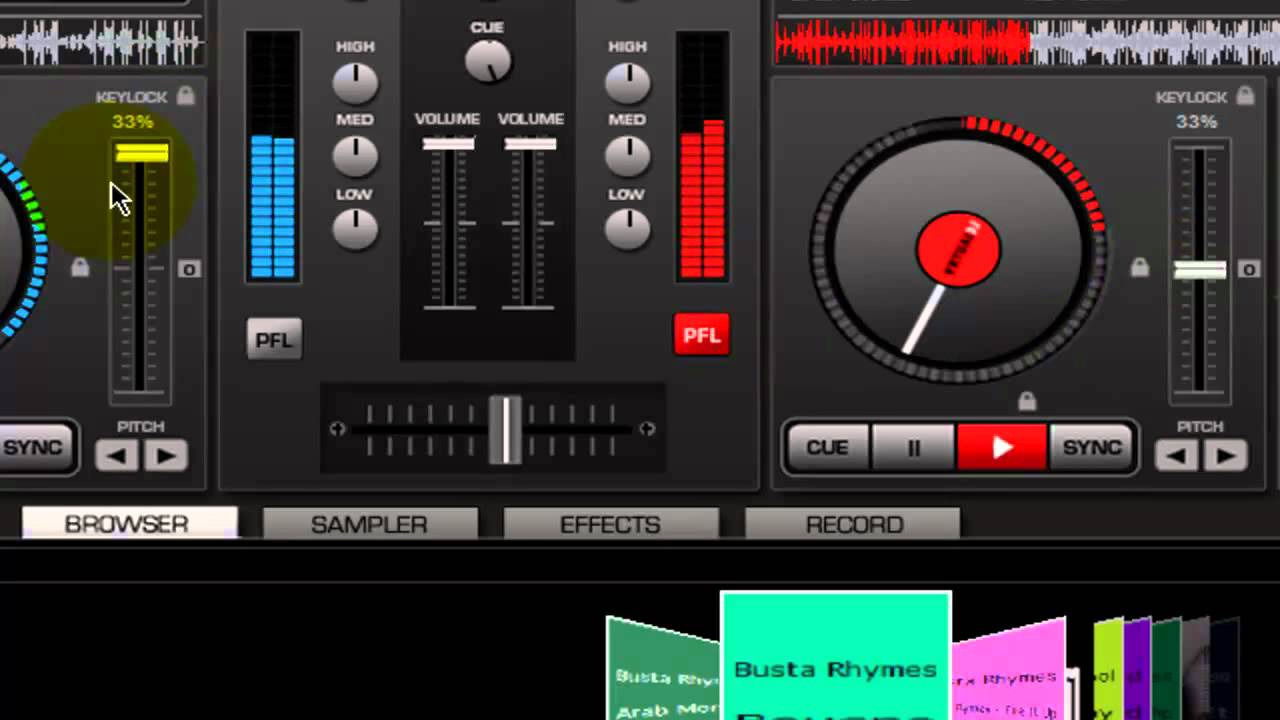Click the right deck pitch reset 0 button

pyautogui.click(x=1248, y=269)
